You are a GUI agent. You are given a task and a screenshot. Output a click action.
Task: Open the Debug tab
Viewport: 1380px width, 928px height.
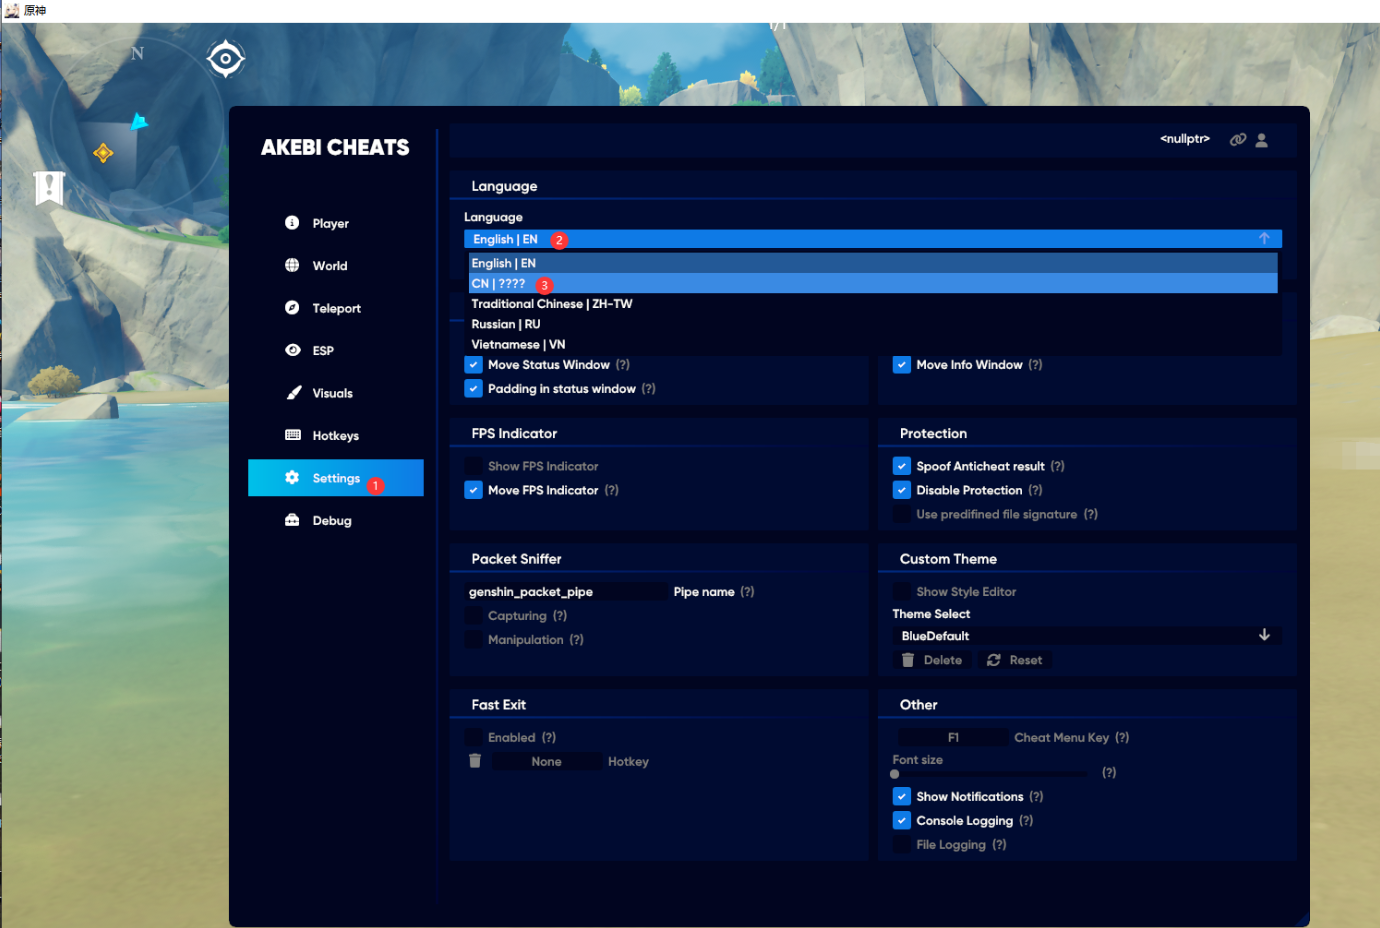pyautogui.click(x=336, y=521)
